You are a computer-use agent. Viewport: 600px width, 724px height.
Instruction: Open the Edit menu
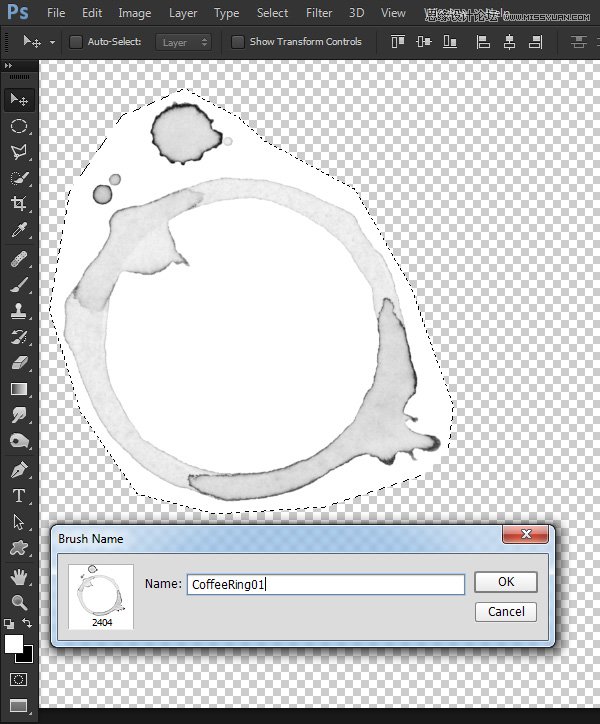tap(92, 13)
